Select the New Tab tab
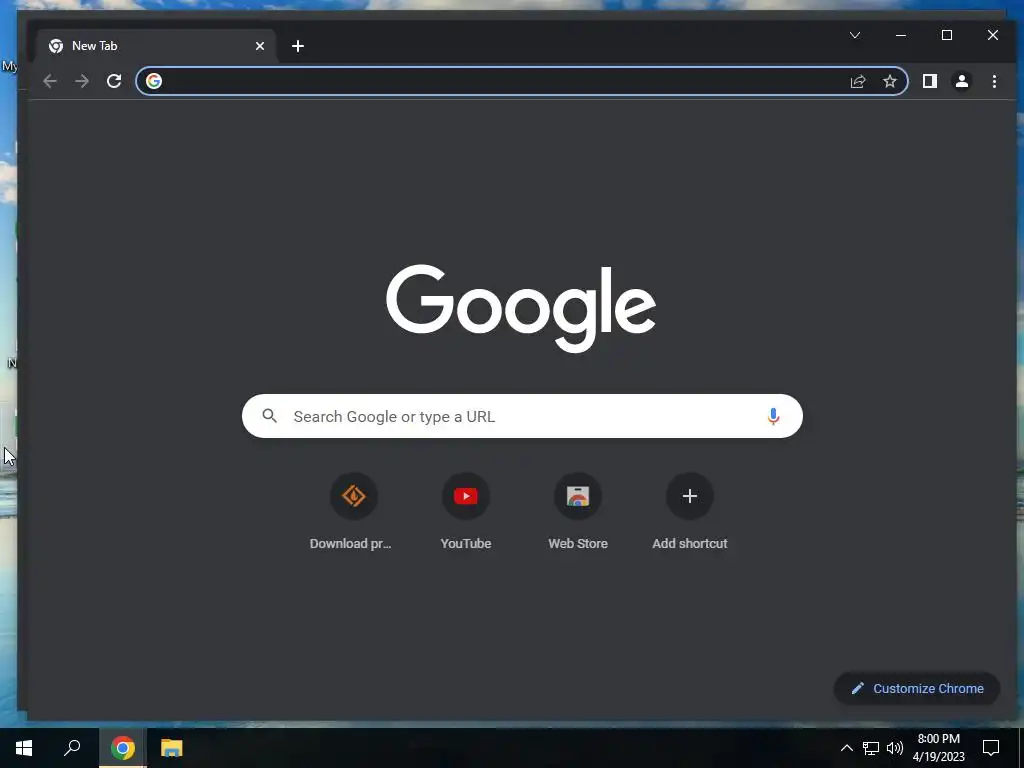Image resolution: width=1024 pixels, height=768 pixels. [155, 46]
